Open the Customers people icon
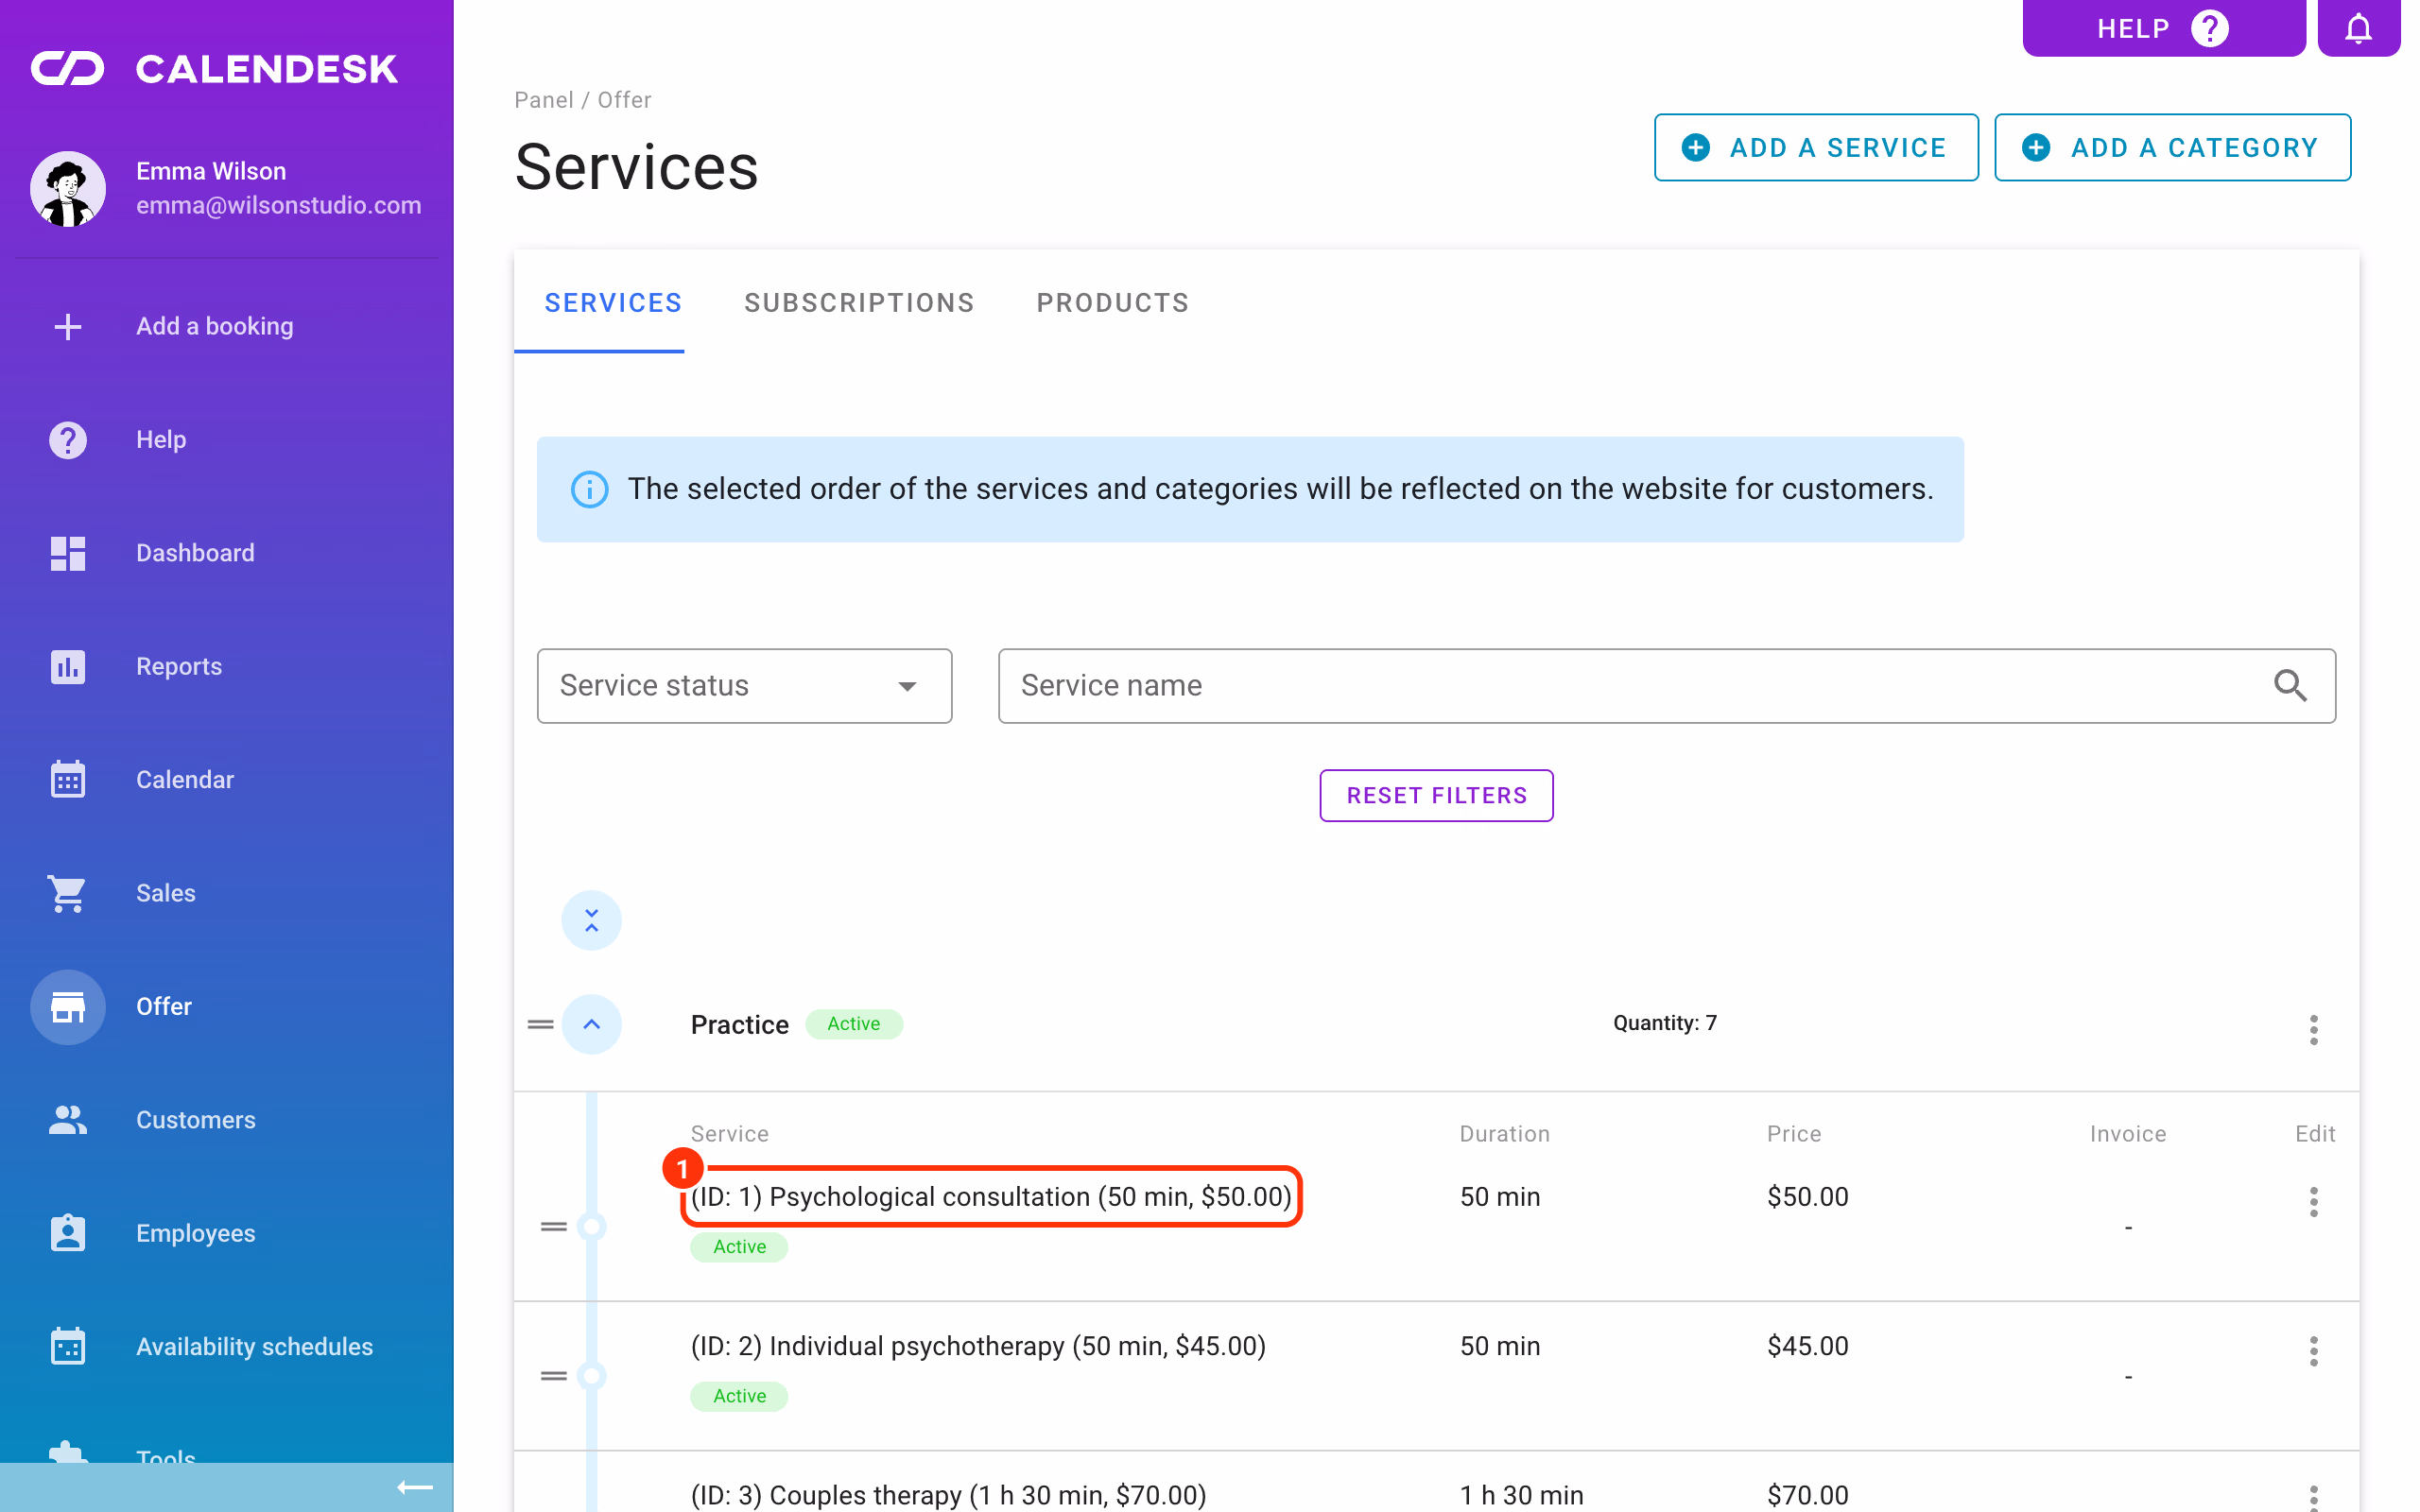 [x=68, y=1119]
